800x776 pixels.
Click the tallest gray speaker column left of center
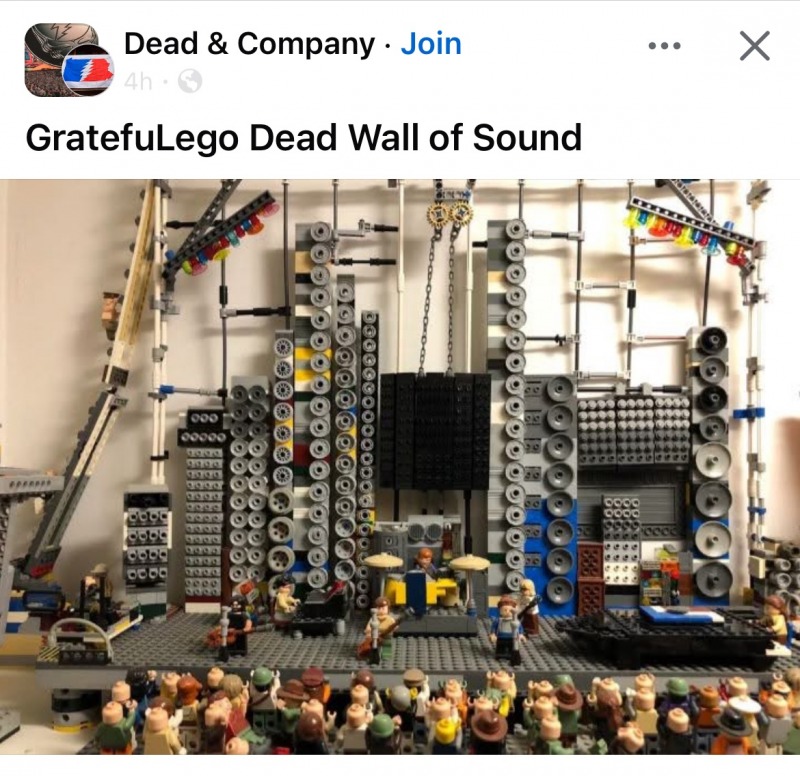pyautogui.click(x=316, y=403)
